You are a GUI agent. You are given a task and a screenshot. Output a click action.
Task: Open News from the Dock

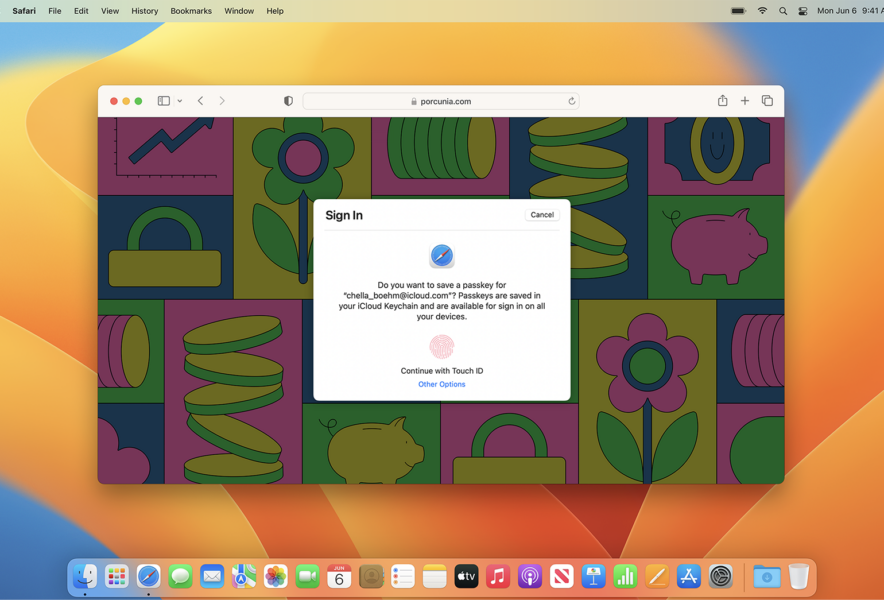pos(562,576)
